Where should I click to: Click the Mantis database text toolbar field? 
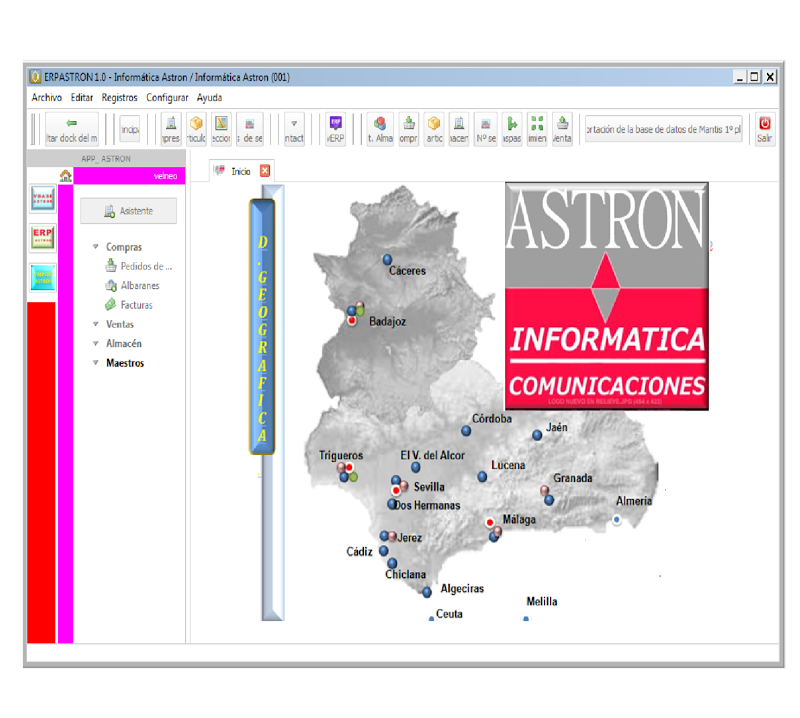coord(663,129)
